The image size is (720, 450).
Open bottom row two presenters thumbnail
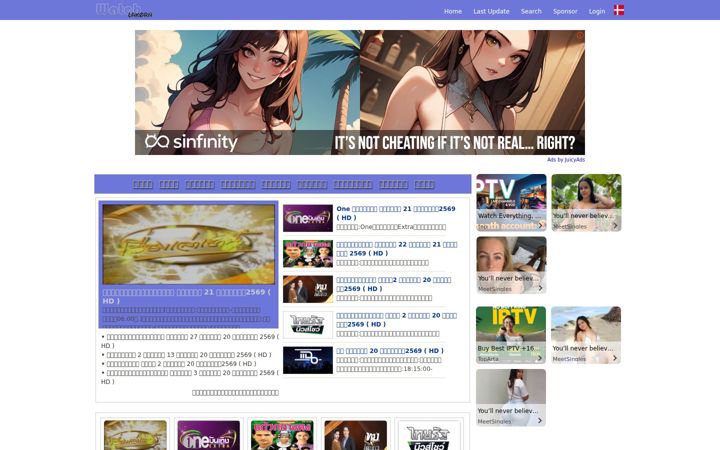click(355, 435)
